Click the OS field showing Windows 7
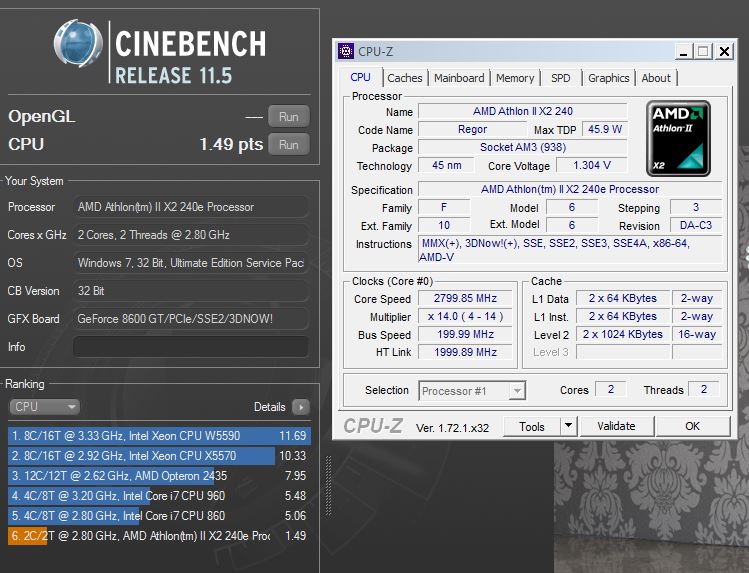 (191, 263)
